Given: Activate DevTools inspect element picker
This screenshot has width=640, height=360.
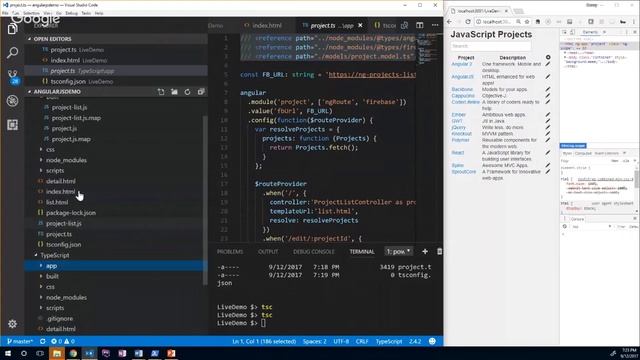Looking at the screenshot, I should click(x=565, y=32).
